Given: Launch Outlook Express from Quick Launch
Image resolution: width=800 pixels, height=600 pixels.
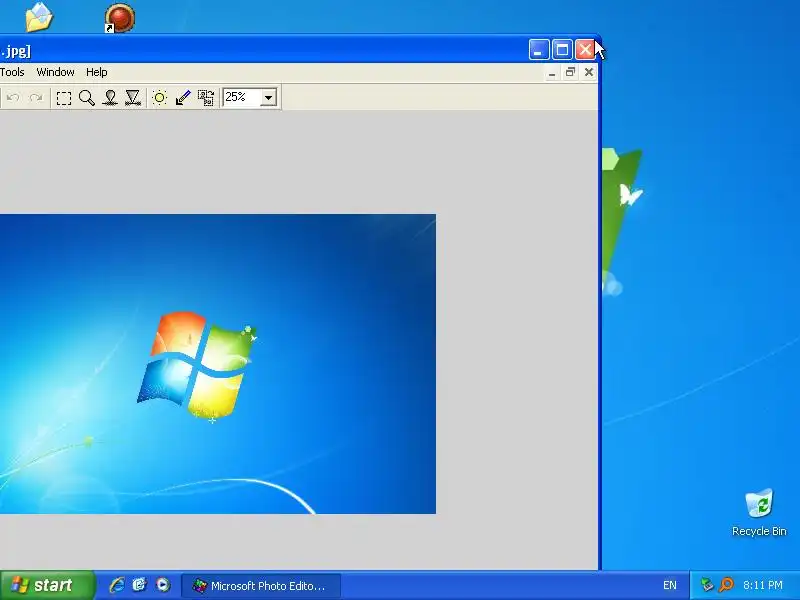Looking at the screenshot, I should pyautogui.click(x=140, y=585).
